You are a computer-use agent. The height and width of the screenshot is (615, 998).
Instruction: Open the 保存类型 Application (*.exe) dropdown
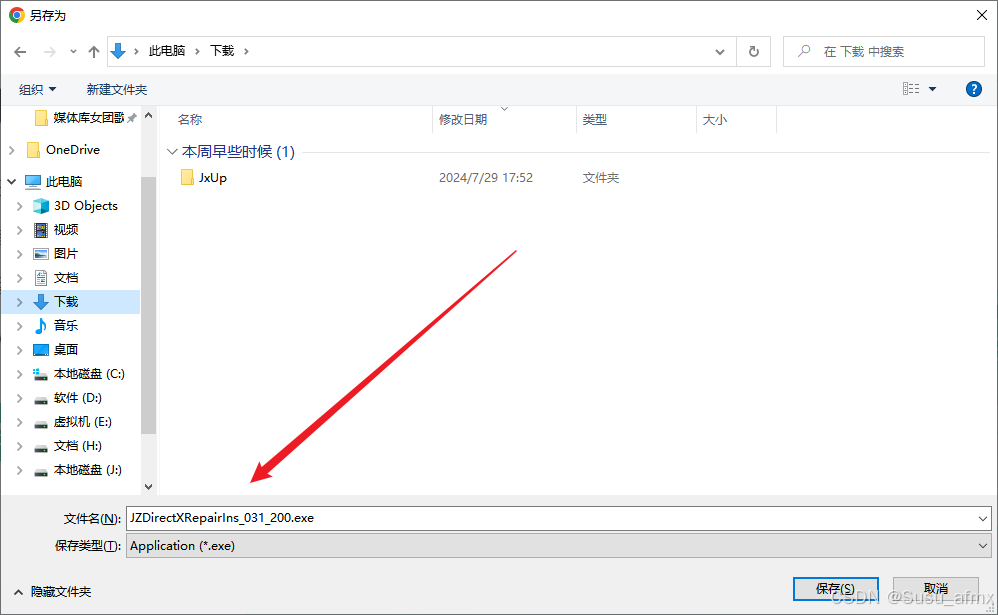click(x=559, y=546)
